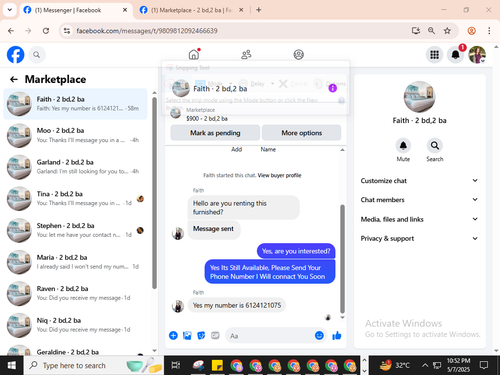Screen dimensions: 500x375
Task: Open Chrome three-dot menu
Action: [489, 31]
